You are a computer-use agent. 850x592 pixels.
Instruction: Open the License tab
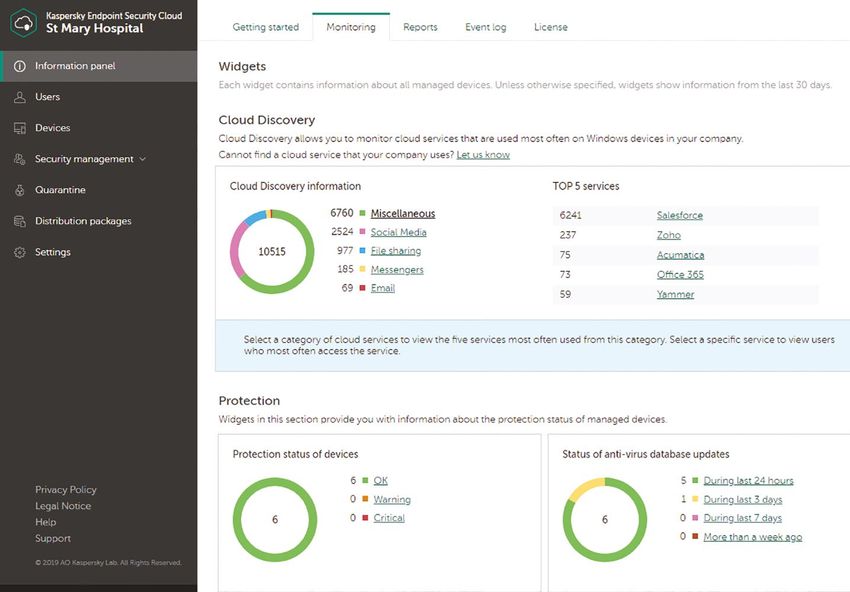(551, 27)
